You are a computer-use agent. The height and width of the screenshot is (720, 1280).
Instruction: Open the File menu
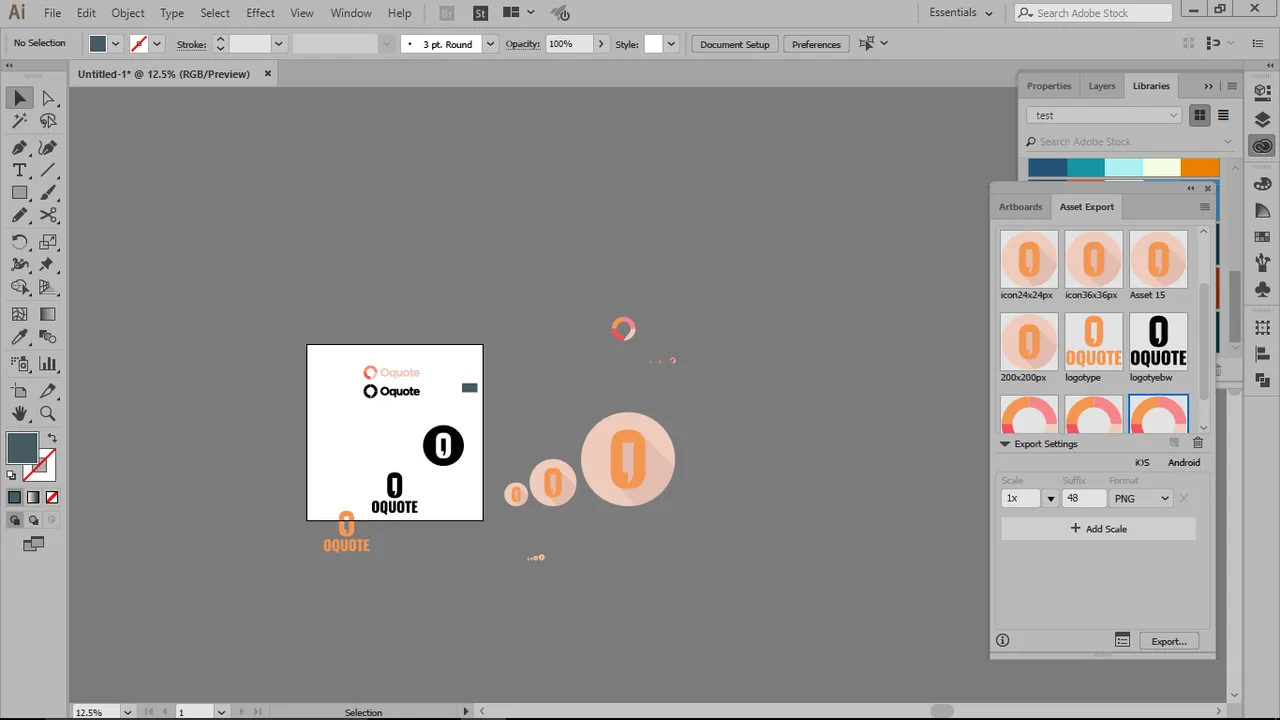53,13
